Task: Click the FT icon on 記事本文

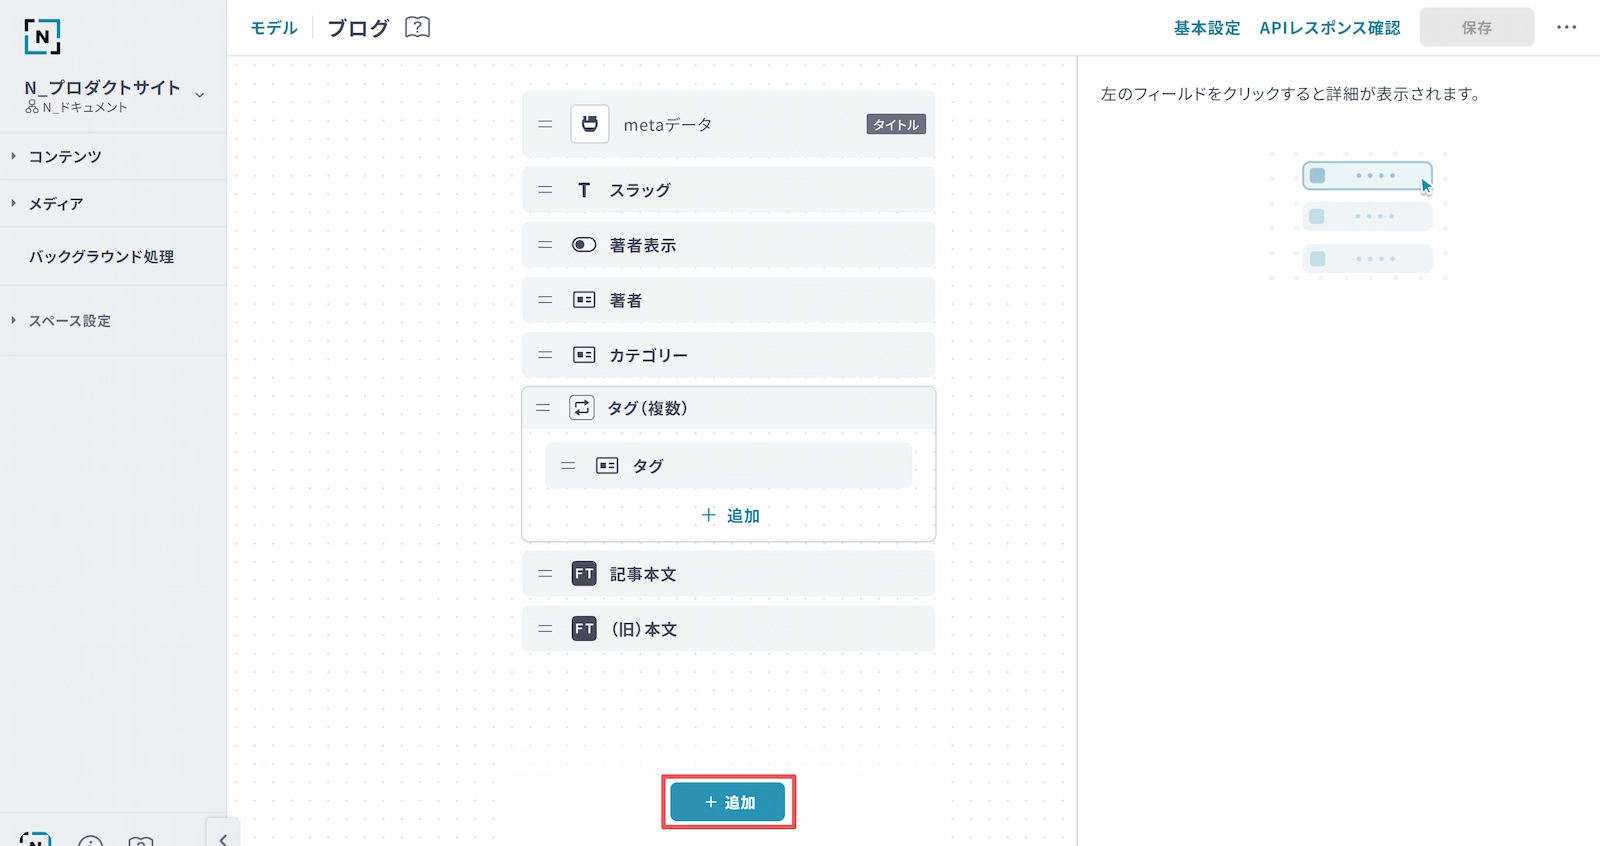Action: 584,574
